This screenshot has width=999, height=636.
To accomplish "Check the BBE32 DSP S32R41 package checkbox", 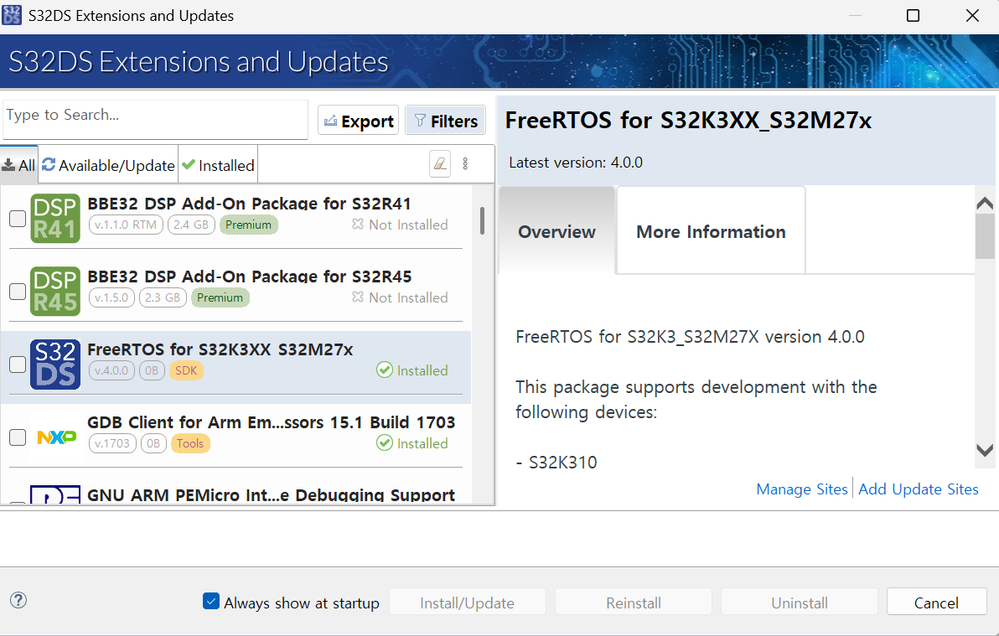I will (x=17, y=219).
